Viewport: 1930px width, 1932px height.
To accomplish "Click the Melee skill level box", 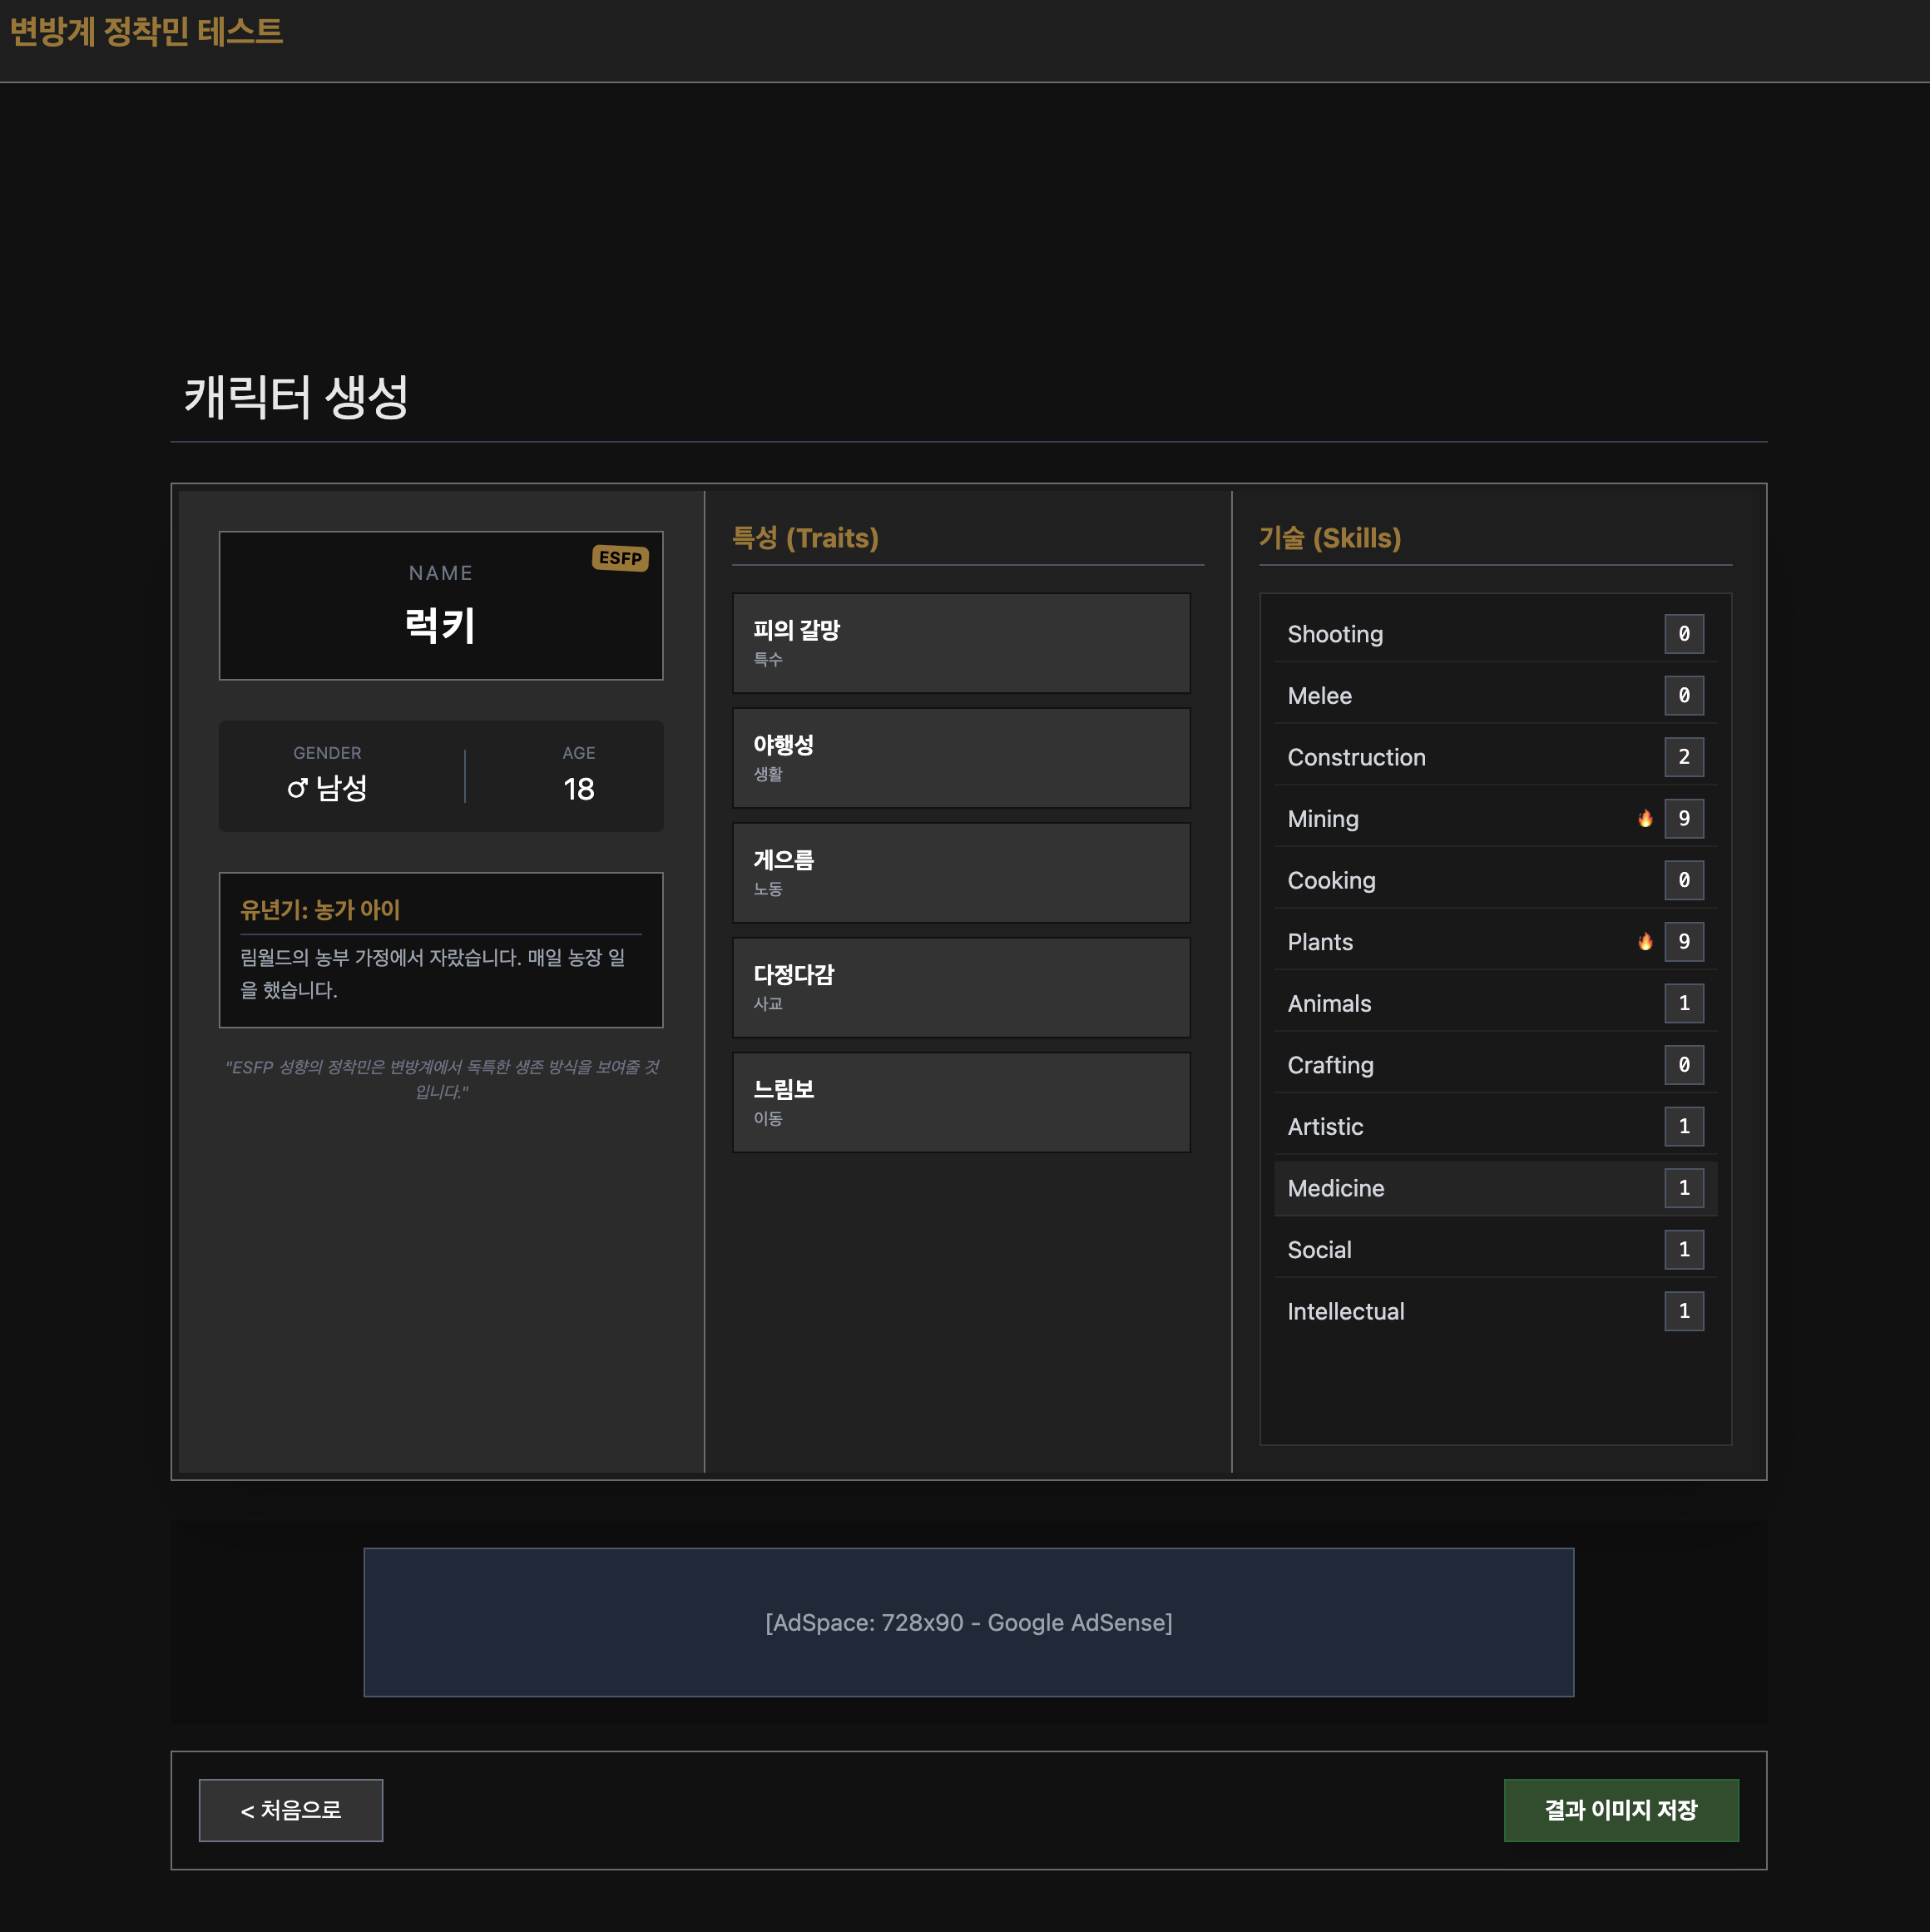I will point(1683,695).
